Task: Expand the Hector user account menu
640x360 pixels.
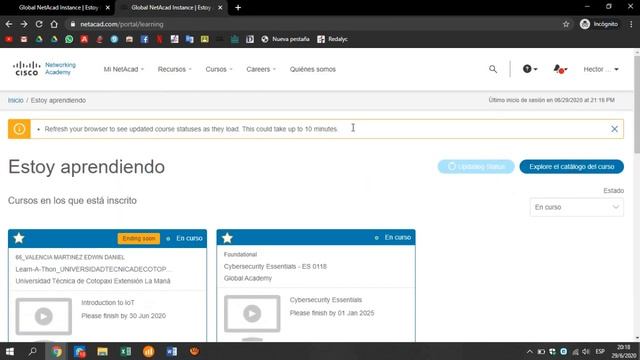Action: (601, 69)
